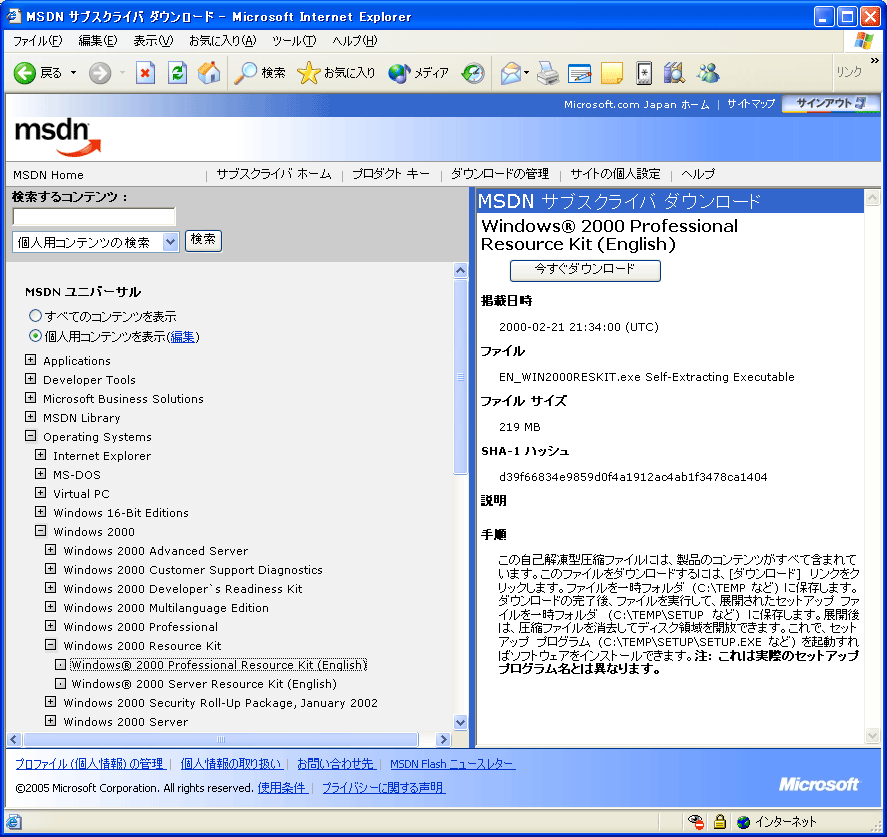Open the Mail toolbar icon
This screenshot has height=837, width=887.
(512, 73)
